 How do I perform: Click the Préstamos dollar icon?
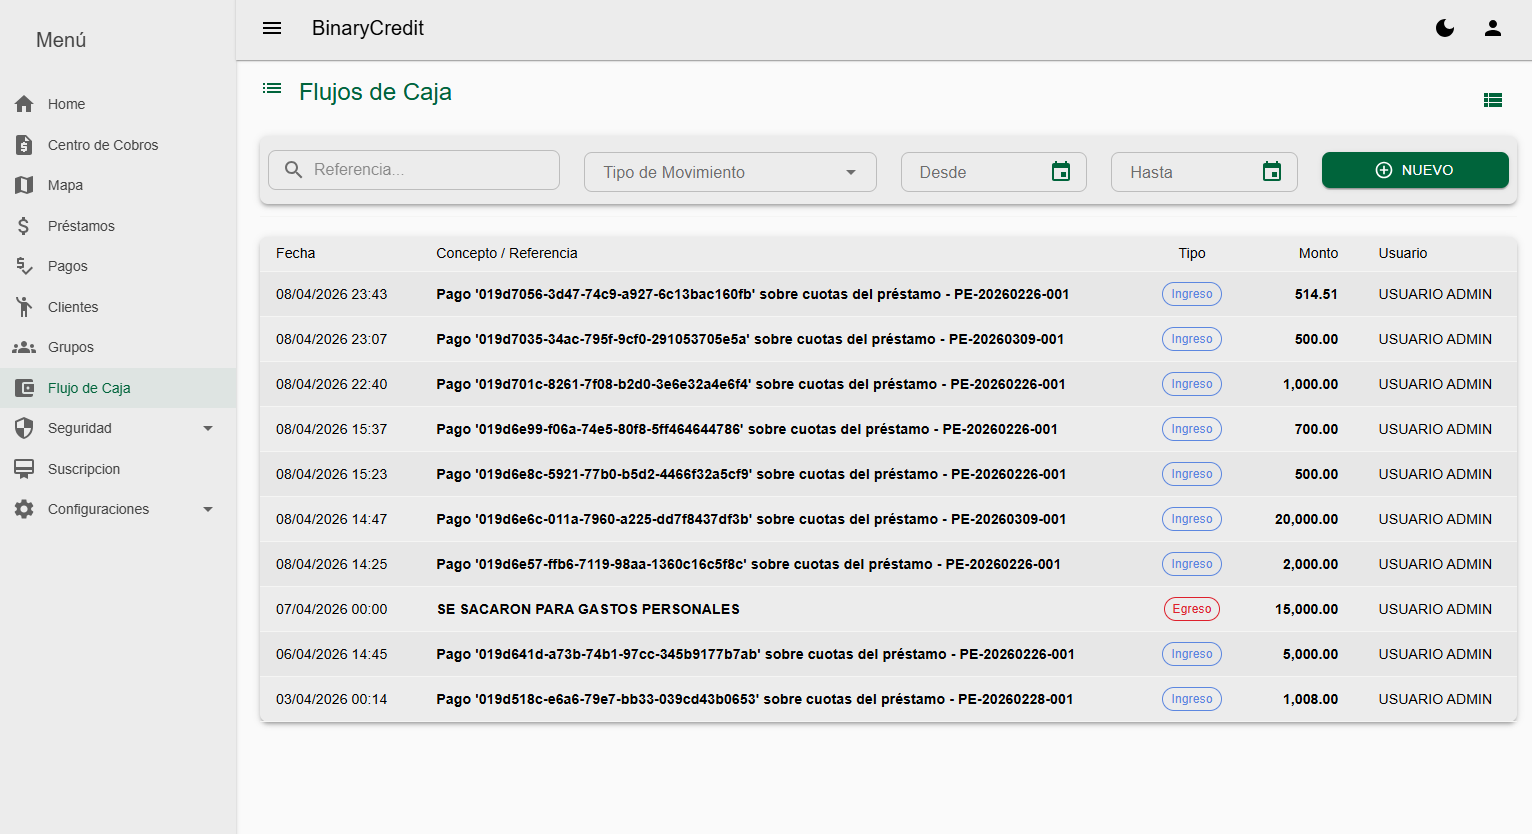pos(24,226)
